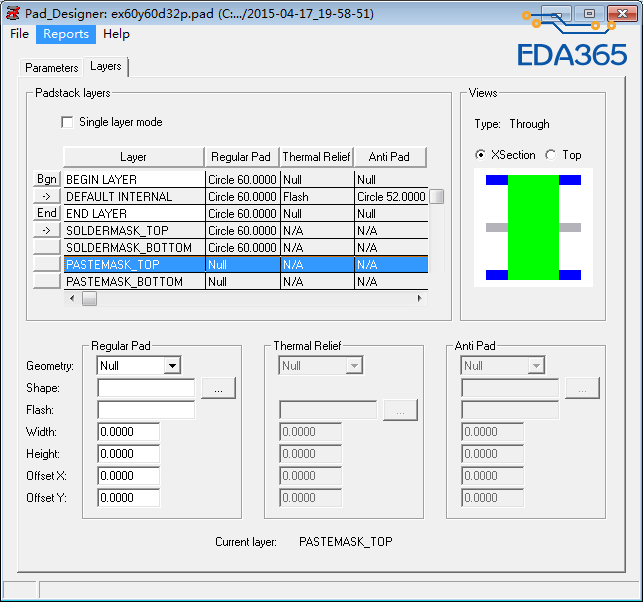
Task: Click the Anti Pad shape browse button
Action: pyautogui.click(x=582, y=388)
